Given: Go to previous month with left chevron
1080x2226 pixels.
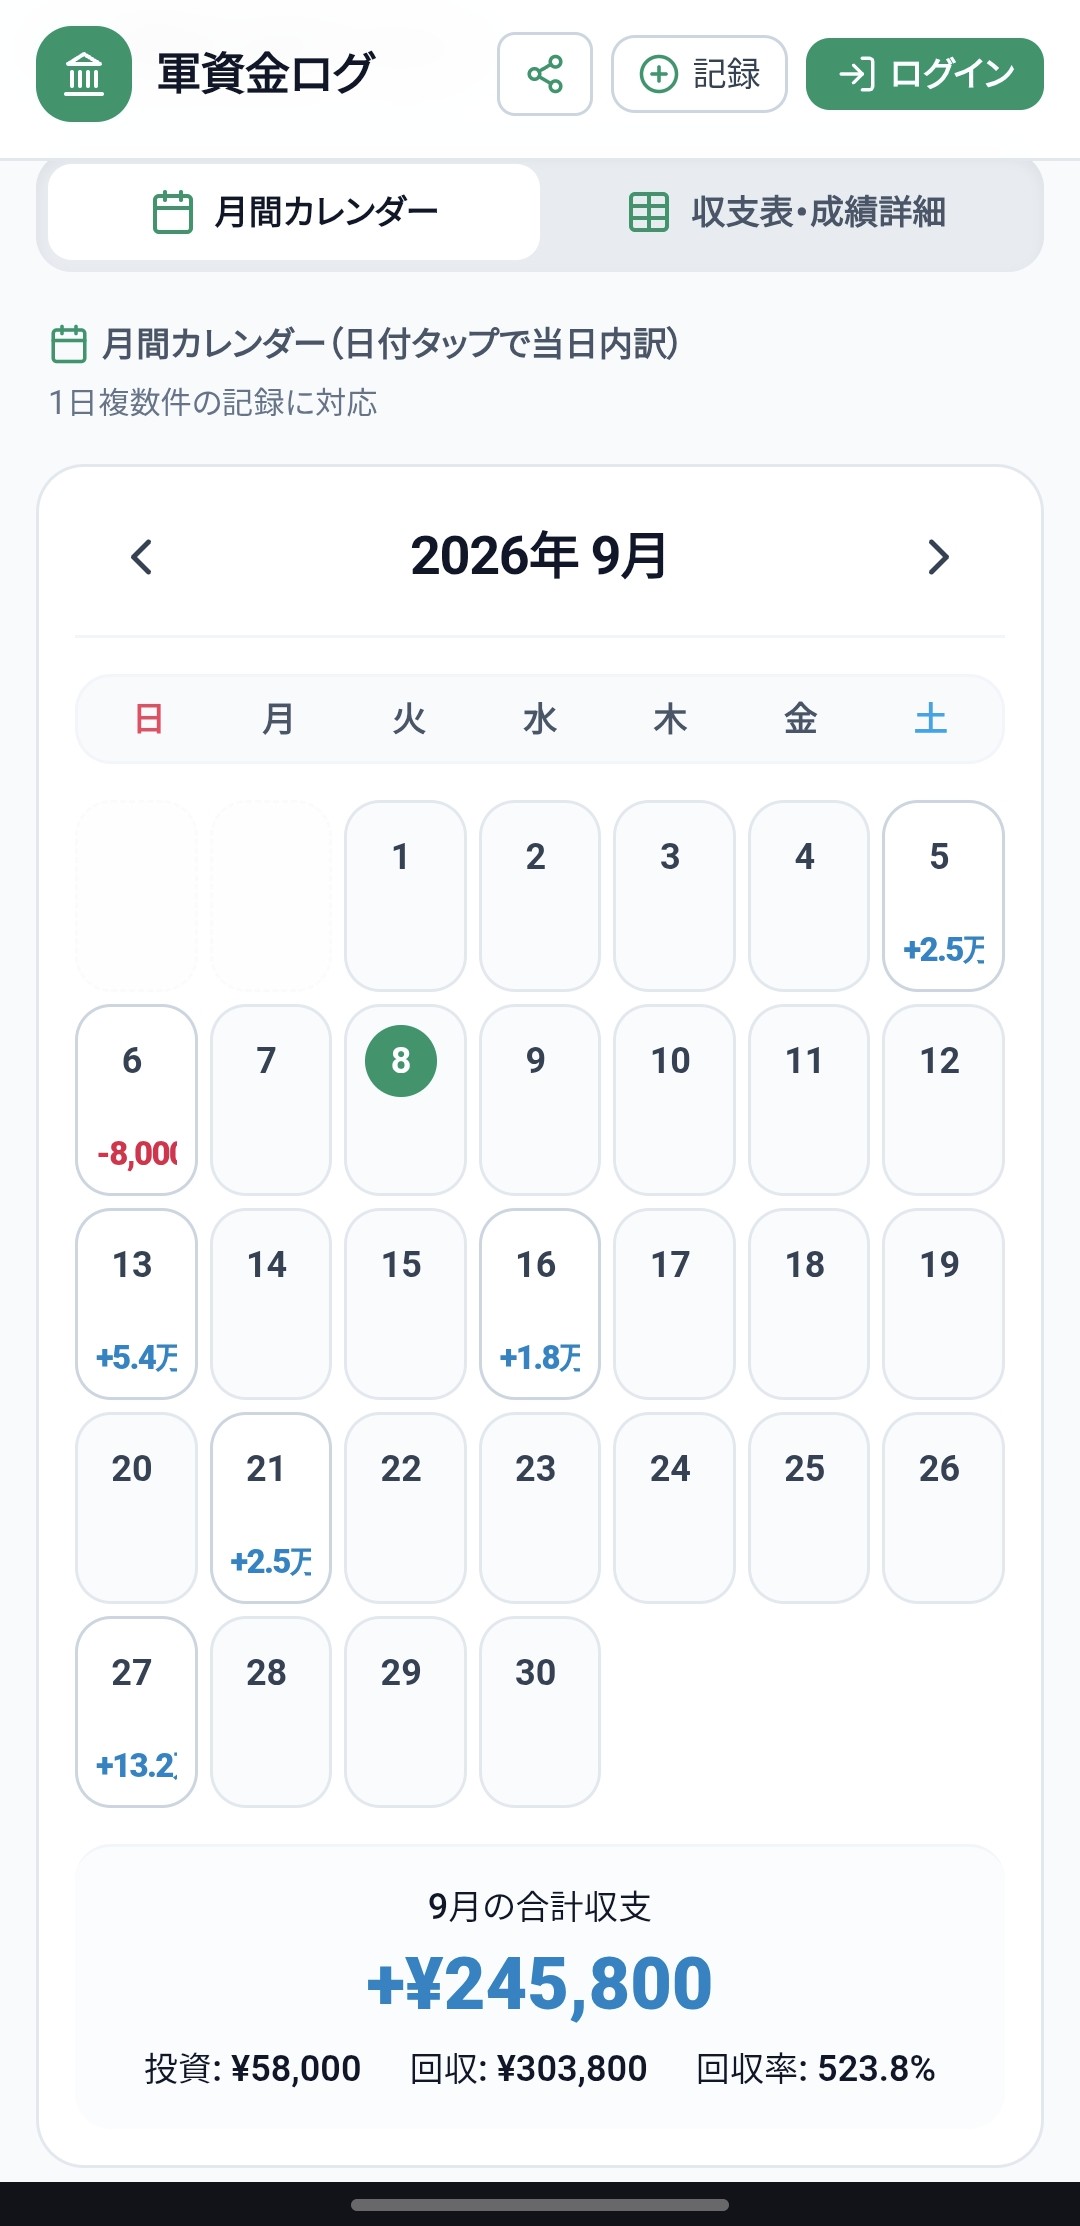Looking at the screenshot, I should (x=142, y=557).
